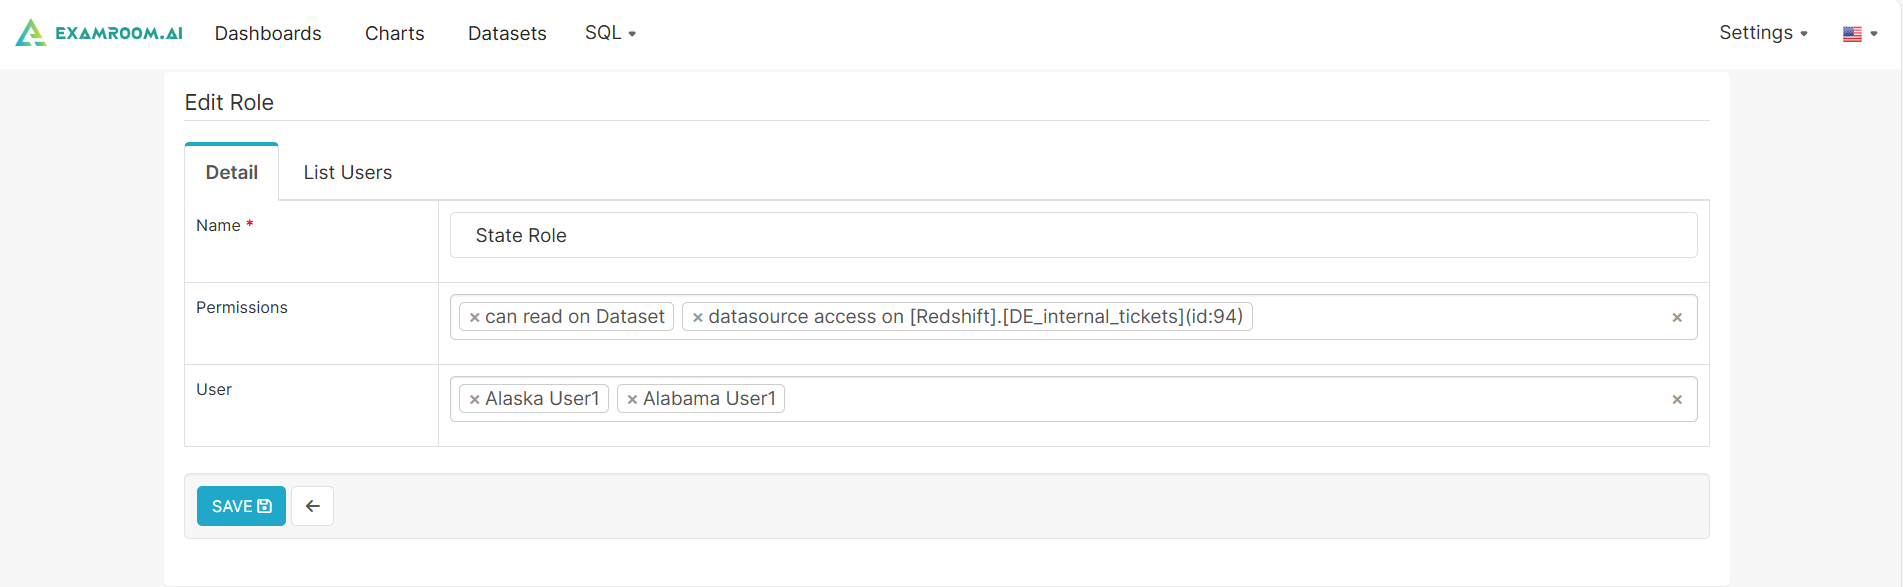Switch to the List Users tab
The width and height of the screenshot is (1903, 587).
coord(347,172)
